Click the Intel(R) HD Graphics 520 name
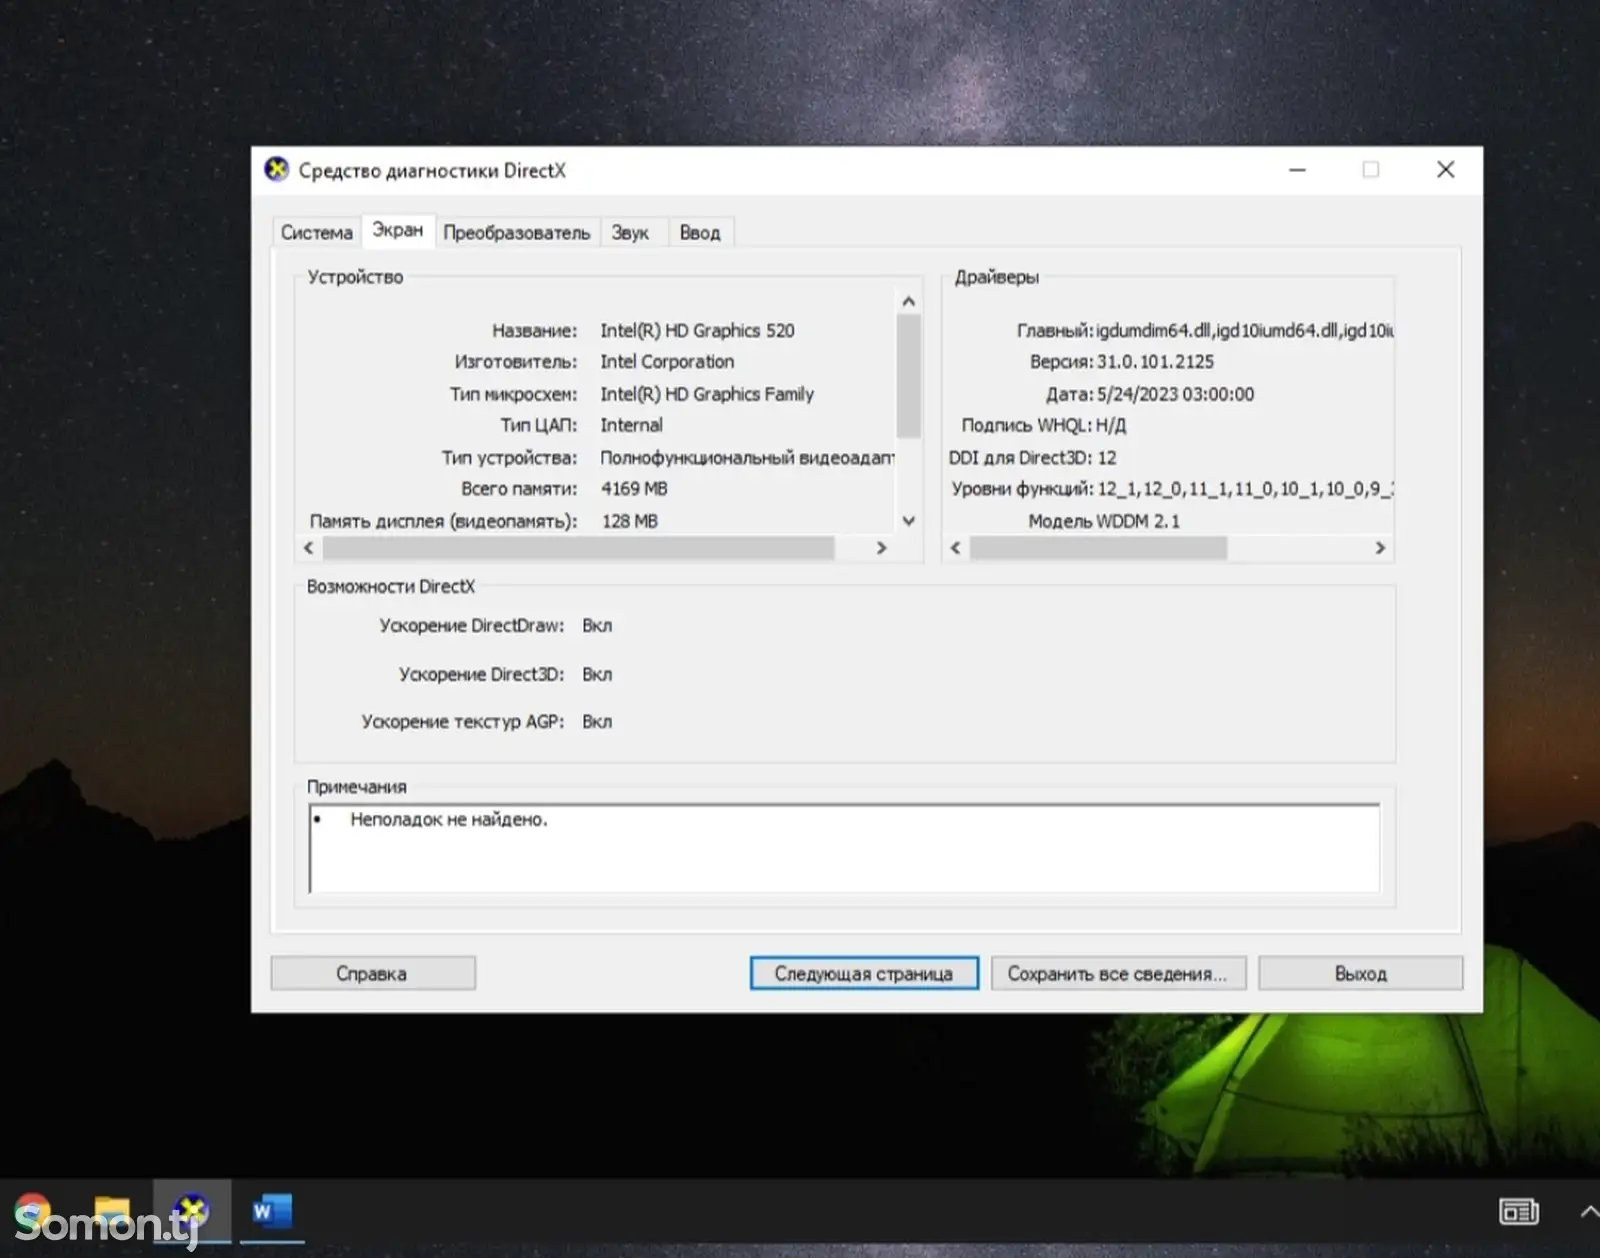1600x1258 pixels. tap(697, 330)
